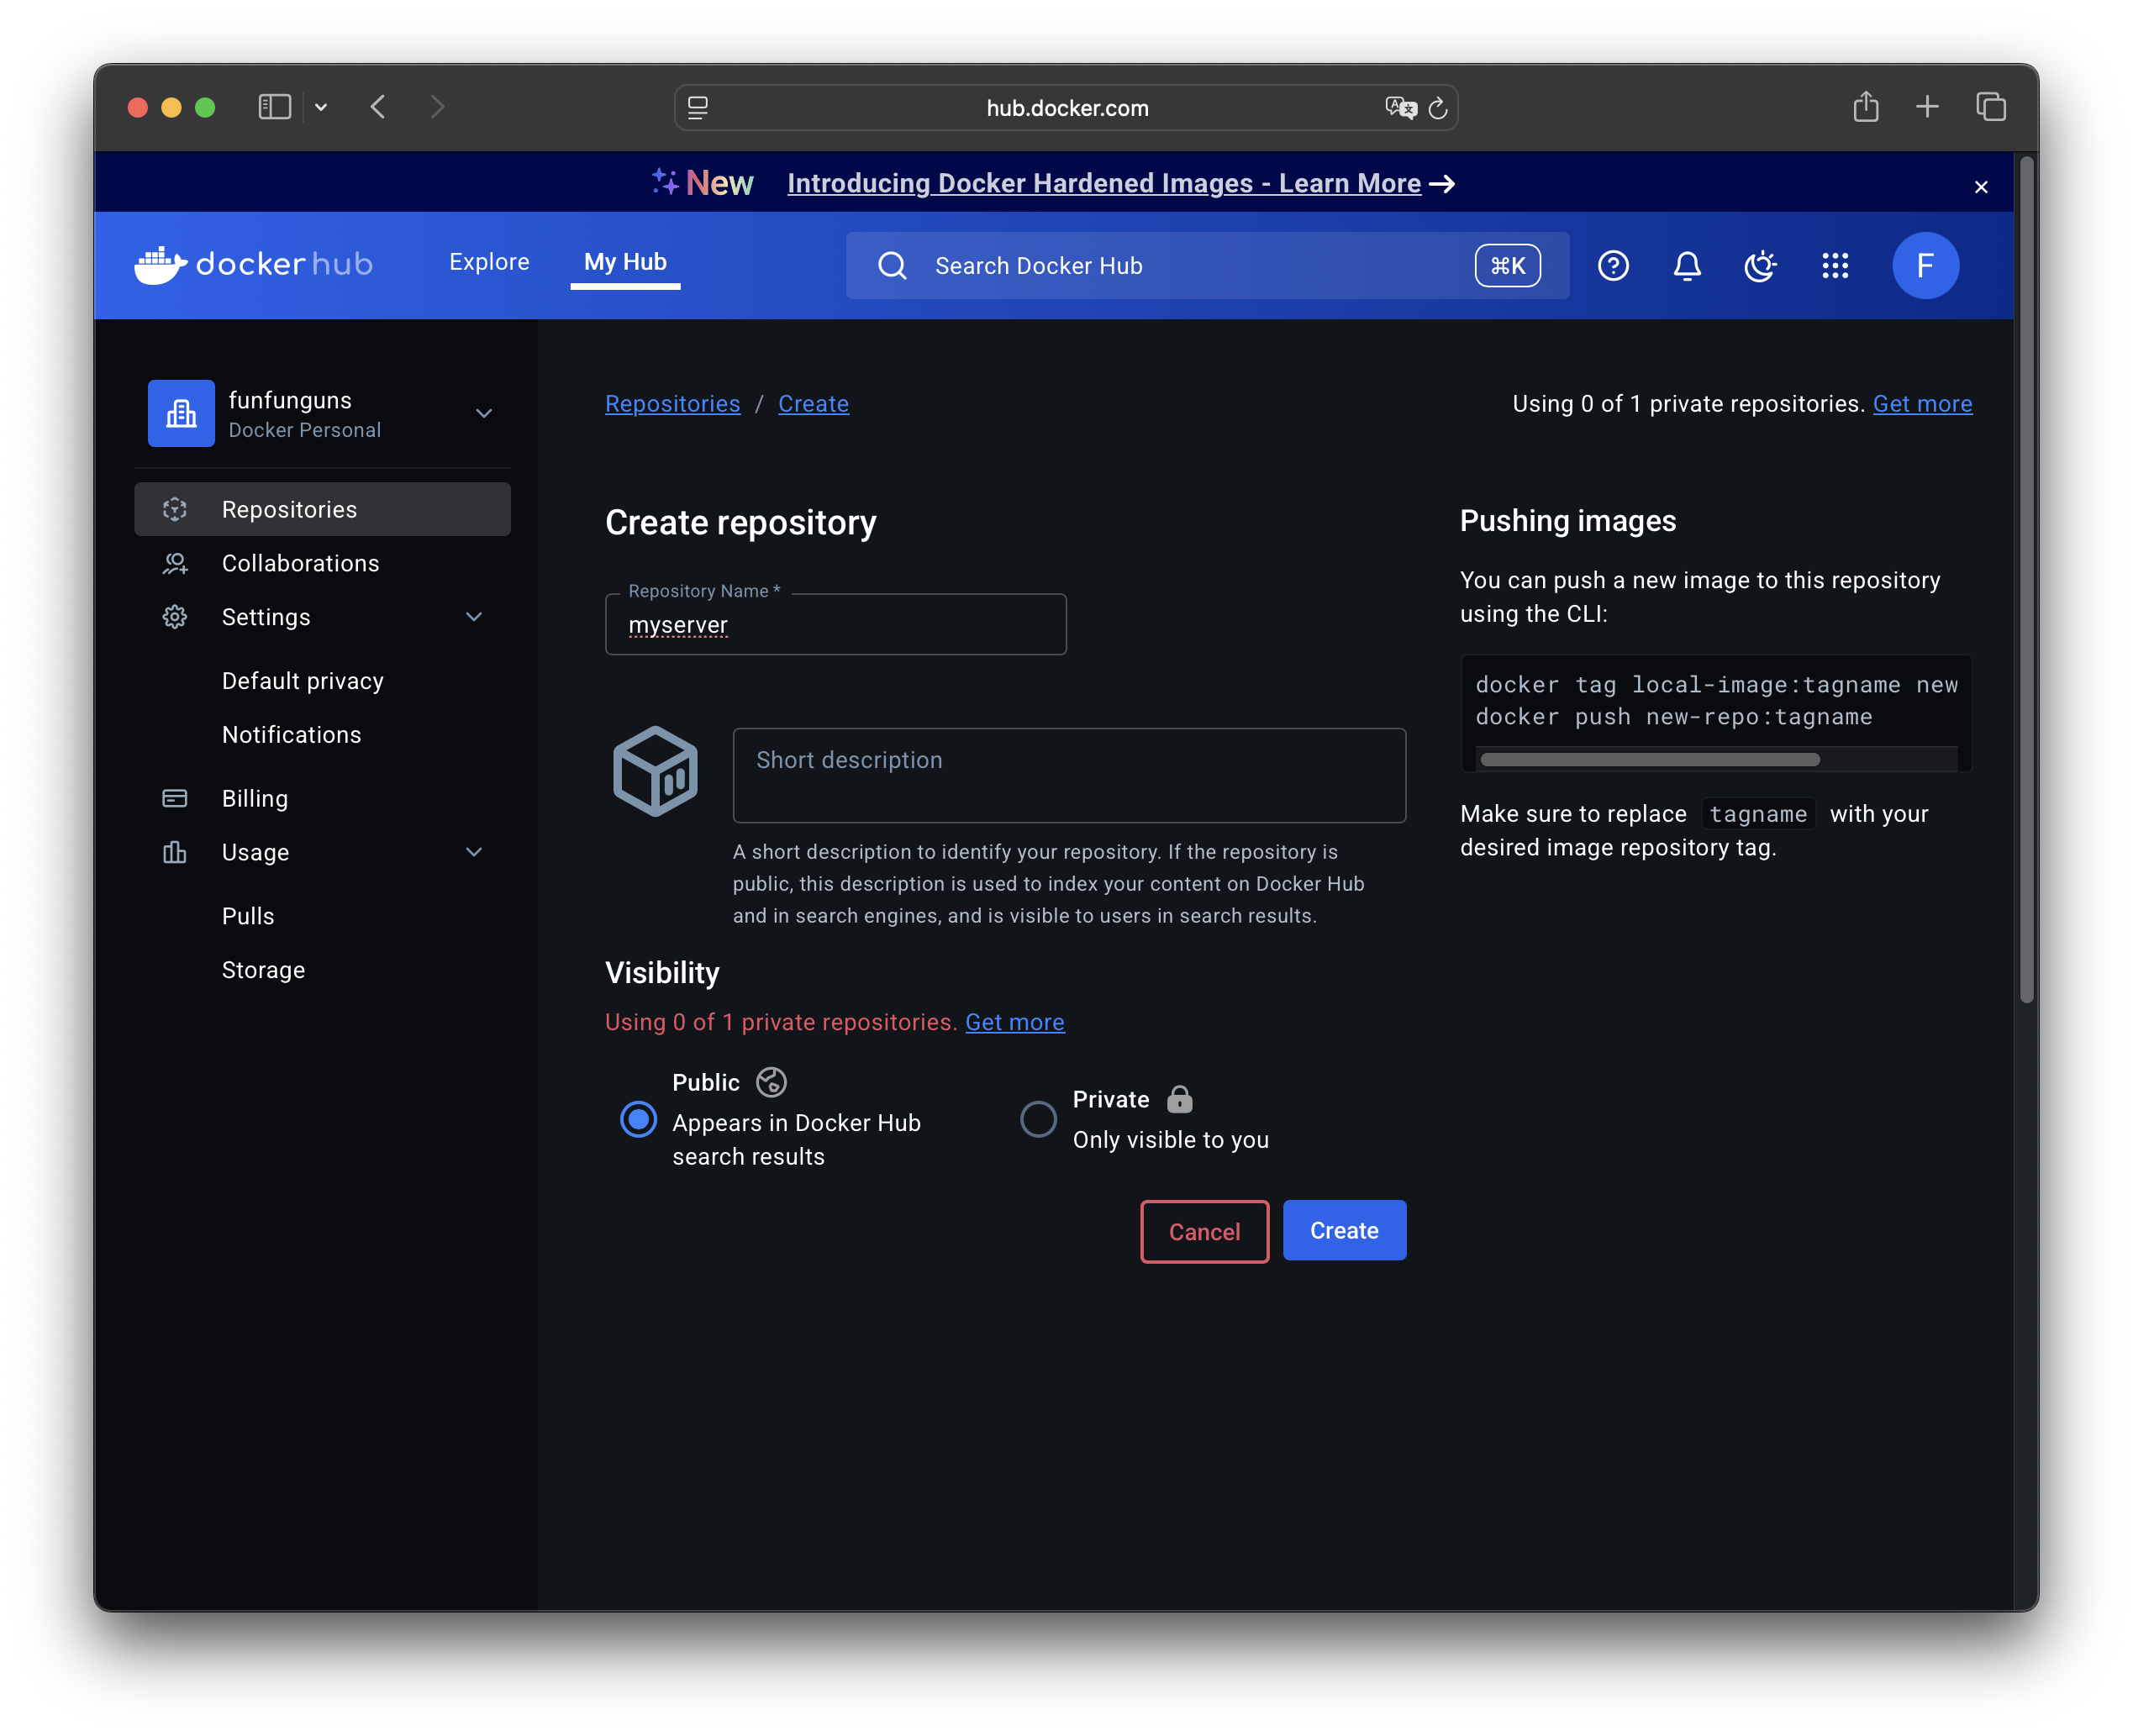Open the Repositories breadcrumb link
2133x1736 pixels.
(x=672, y=404)
